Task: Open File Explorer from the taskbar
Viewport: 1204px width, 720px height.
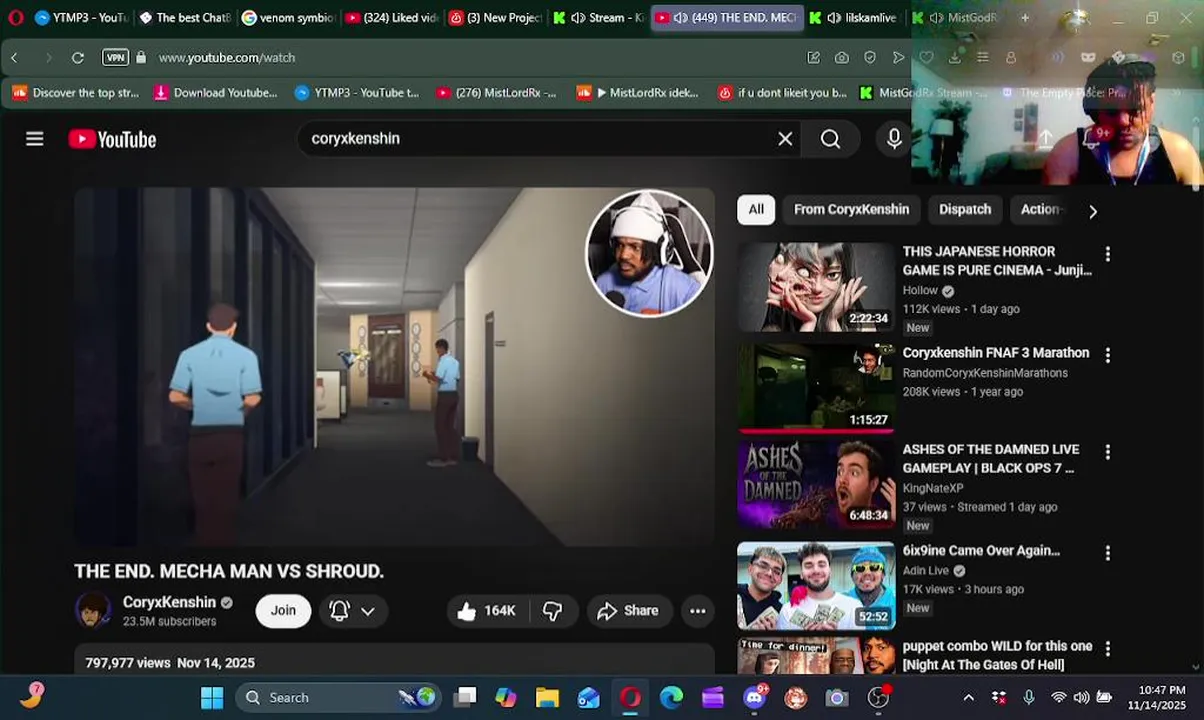Action: [x=547, y=698]
